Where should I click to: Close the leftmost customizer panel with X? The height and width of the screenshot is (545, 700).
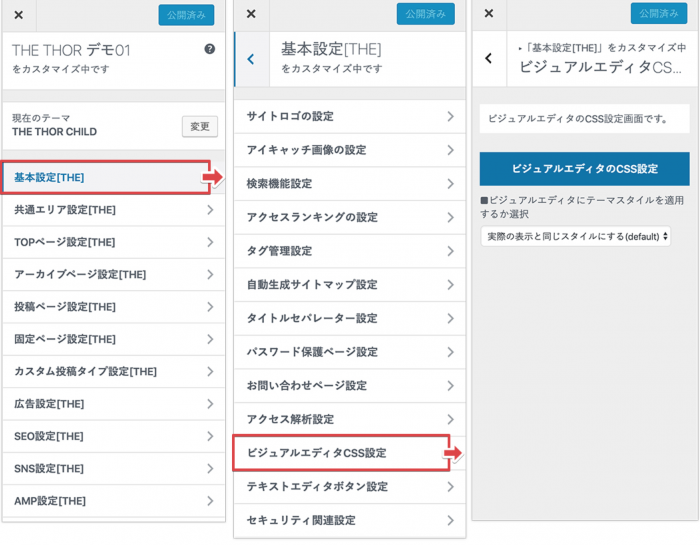pos(18,15)
